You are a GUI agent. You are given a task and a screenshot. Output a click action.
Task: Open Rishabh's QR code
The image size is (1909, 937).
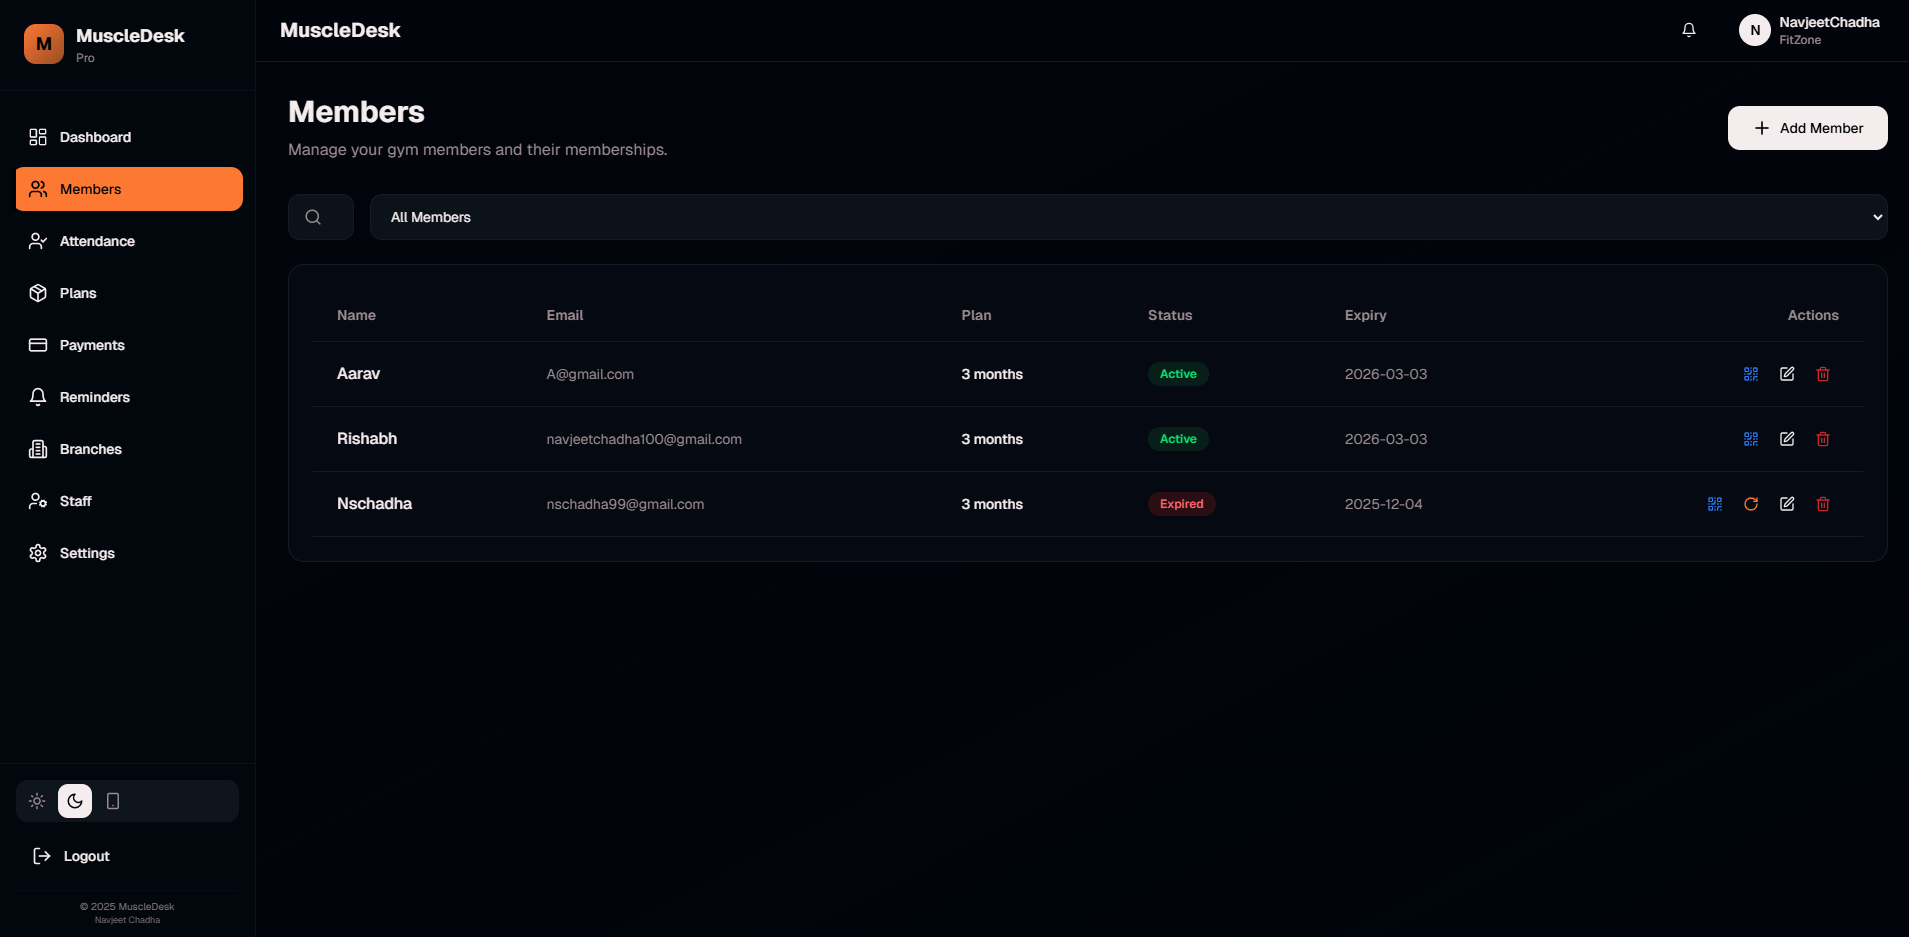[1750, 439]
